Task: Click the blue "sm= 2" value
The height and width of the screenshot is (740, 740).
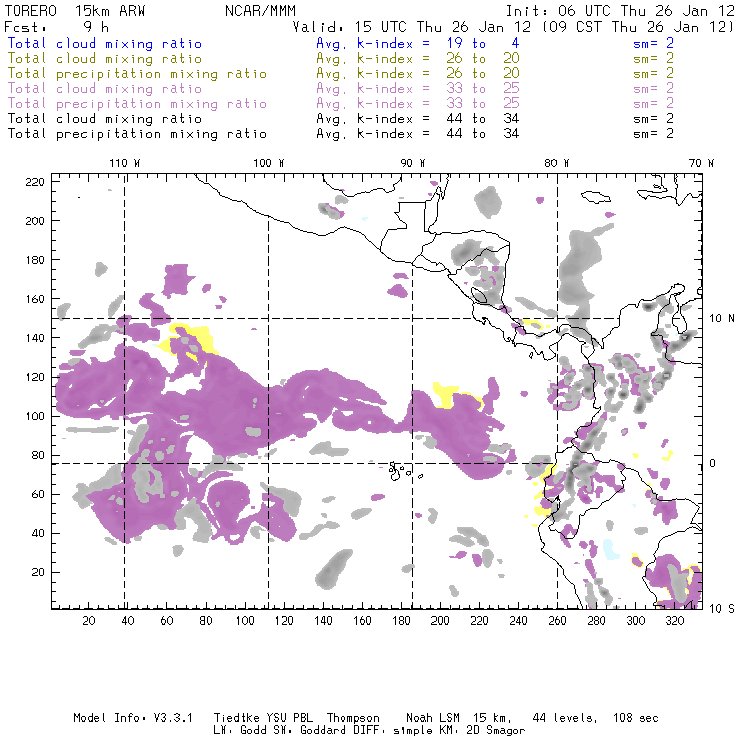Action: coord(653,44)
